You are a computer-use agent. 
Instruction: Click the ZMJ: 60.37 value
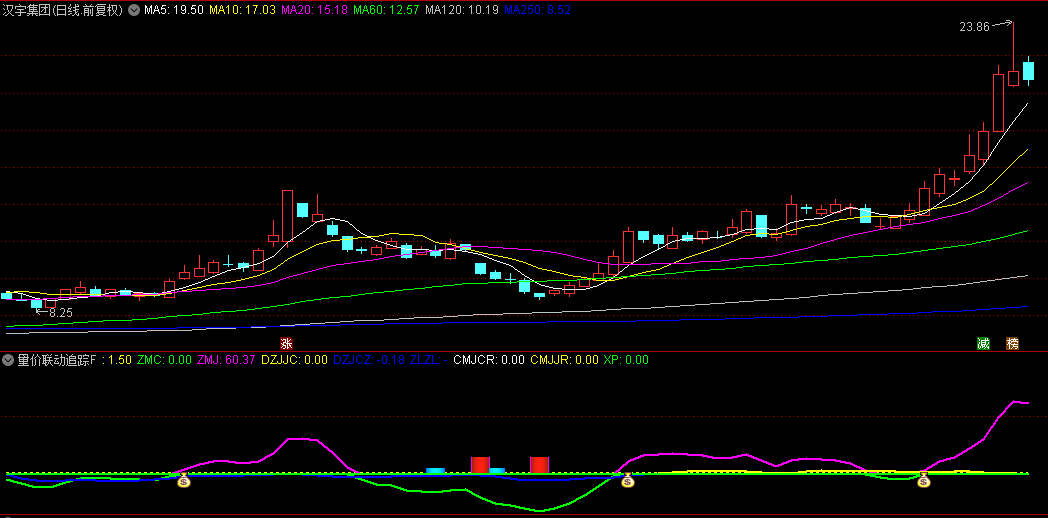(x=226, y=360)
